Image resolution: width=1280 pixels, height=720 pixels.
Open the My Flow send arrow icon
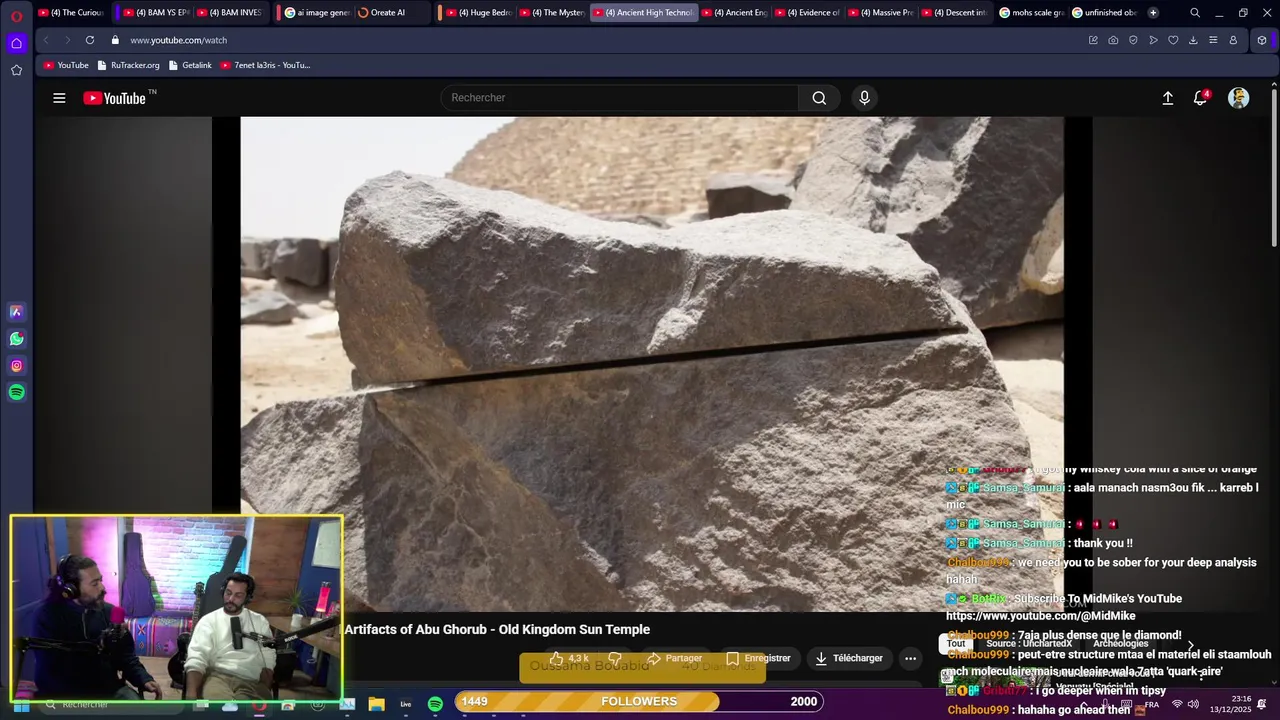point(1153,40)
